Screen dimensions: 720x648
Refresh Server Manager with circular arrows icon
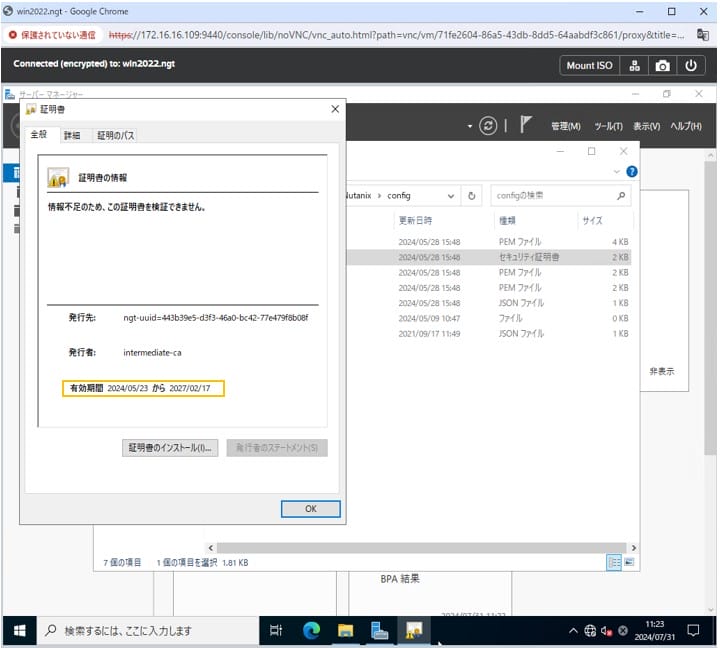click(488, 126)
